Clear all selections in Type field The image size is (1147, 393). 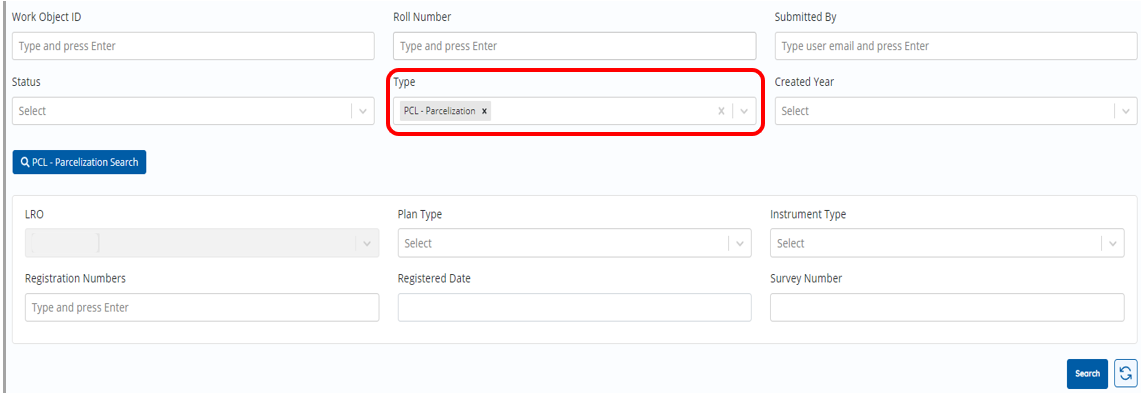pyautogui.click(x=721, y=111)
